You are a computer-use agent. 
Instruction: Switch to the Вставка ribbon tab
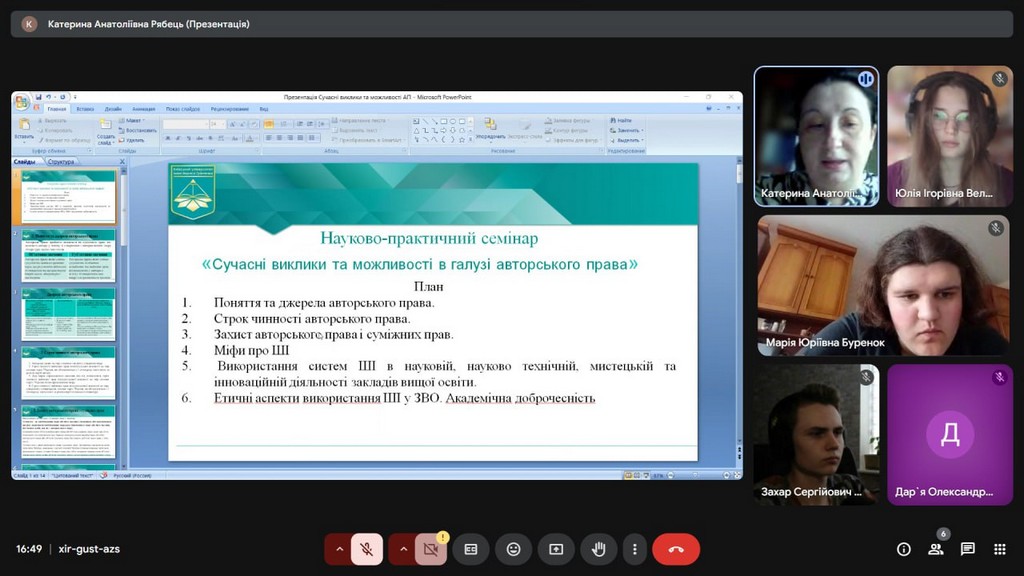click(x=88, y=108)
